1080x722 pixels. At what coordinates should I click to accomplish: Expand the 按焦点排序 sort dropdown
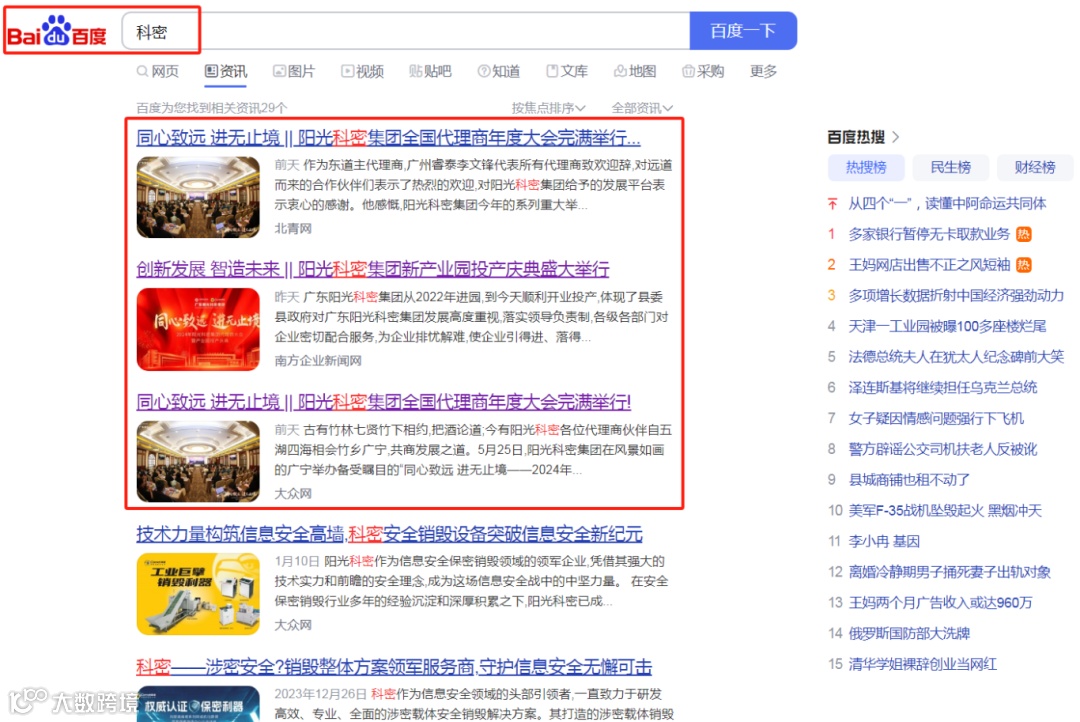[548, 107]
